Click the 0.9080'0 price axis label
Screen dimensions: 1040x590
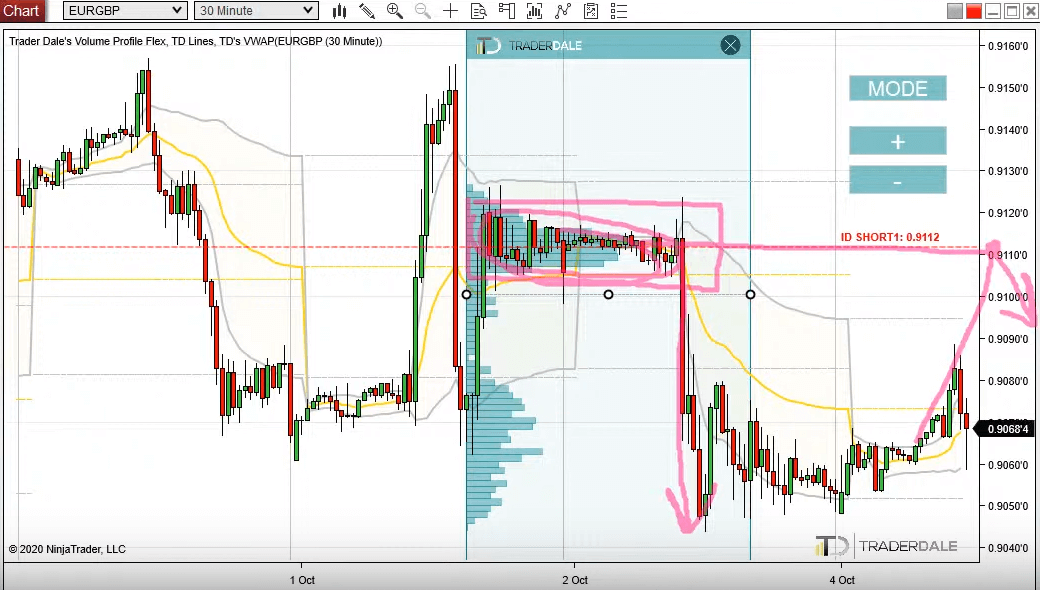tap(1008, 381)
